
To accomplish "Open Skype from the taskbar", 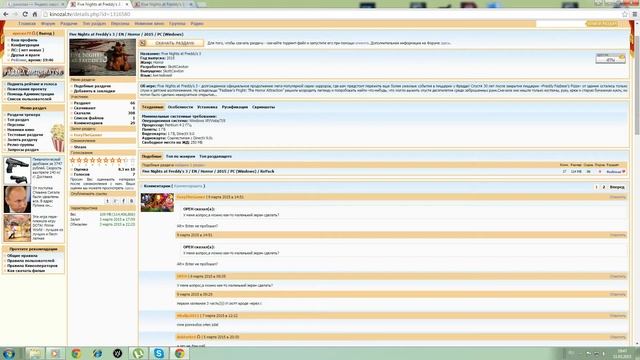I will pyautogui.click(x=159, y=353).
